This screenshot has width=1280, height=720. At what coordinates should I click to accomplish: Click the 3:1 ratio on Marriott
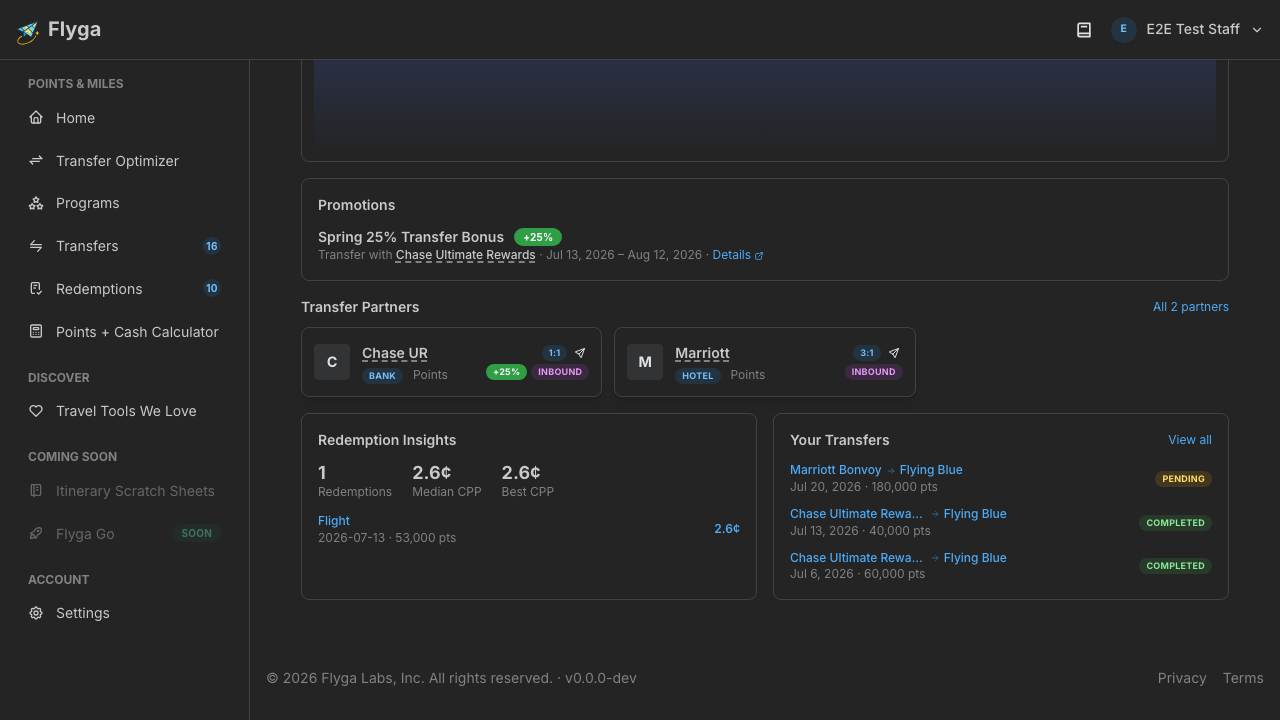[867, 353]
